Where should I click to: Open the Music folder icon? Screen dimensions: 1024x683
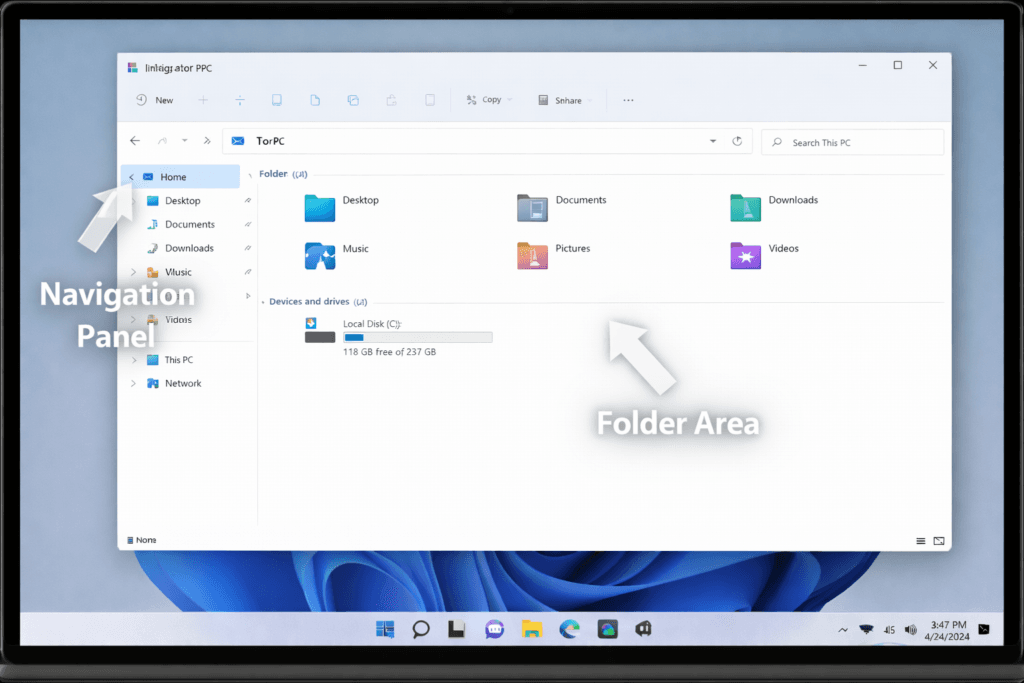point(320,255)
